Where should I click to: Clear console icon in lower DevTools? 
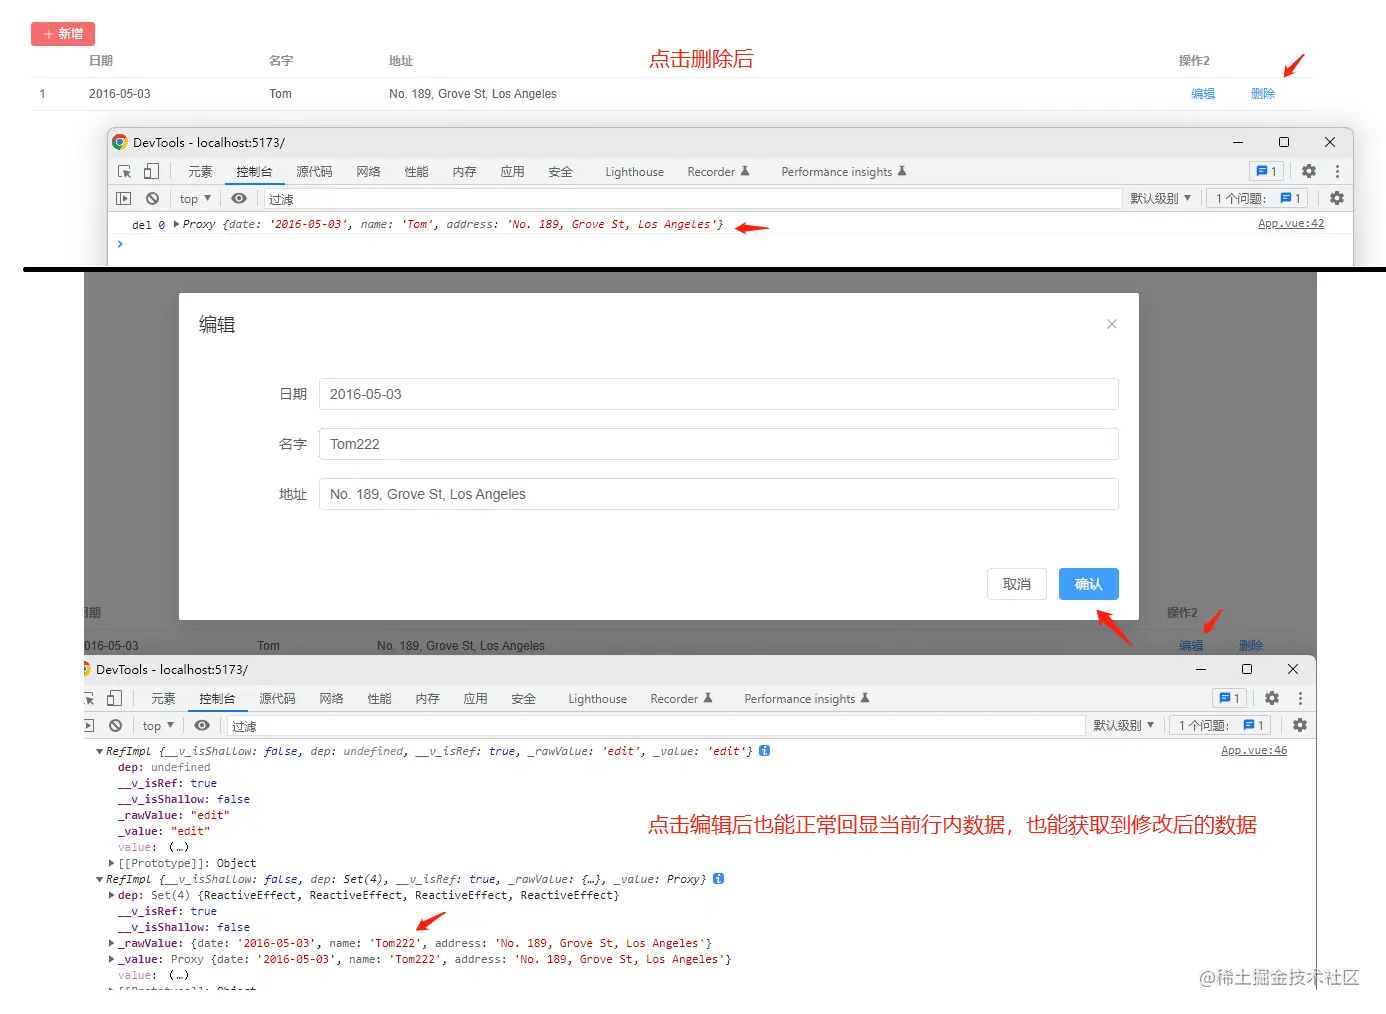click(x=115, y=726)
